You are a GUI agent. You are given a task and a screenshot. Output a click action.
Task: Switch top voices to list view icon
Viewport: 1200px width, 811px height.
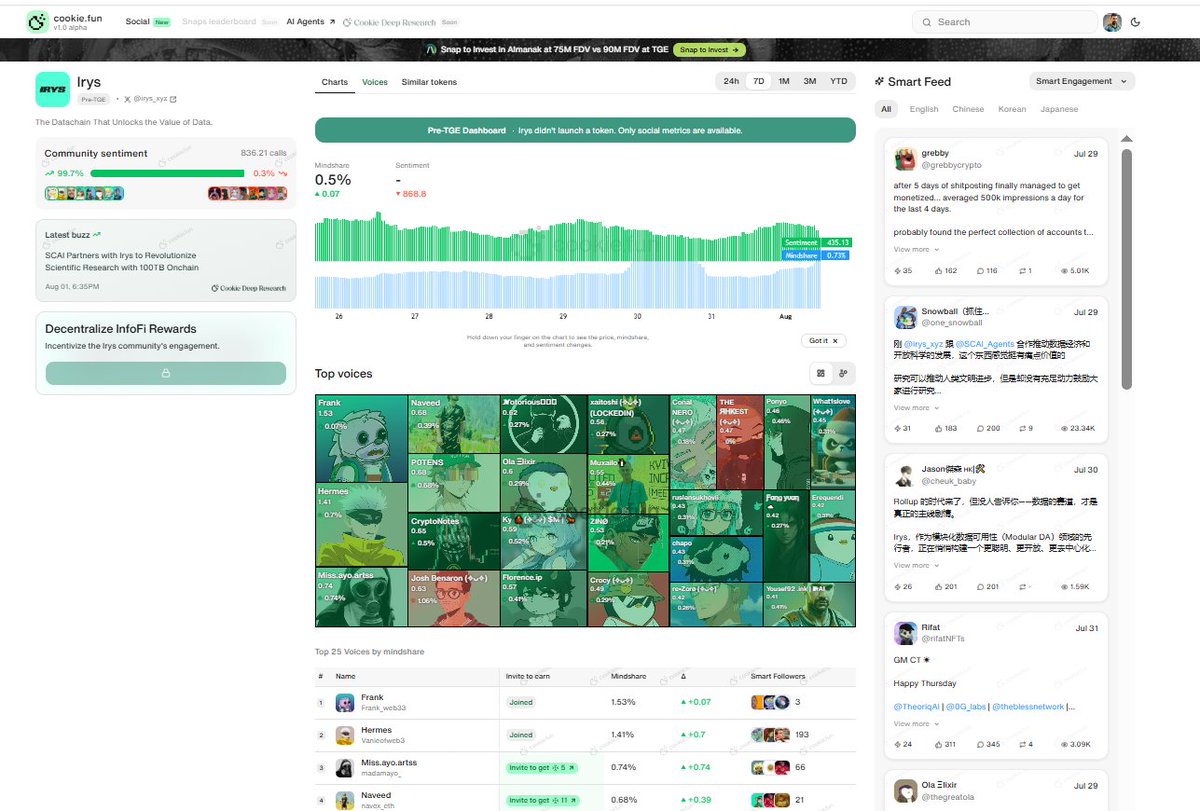point(843,374)
